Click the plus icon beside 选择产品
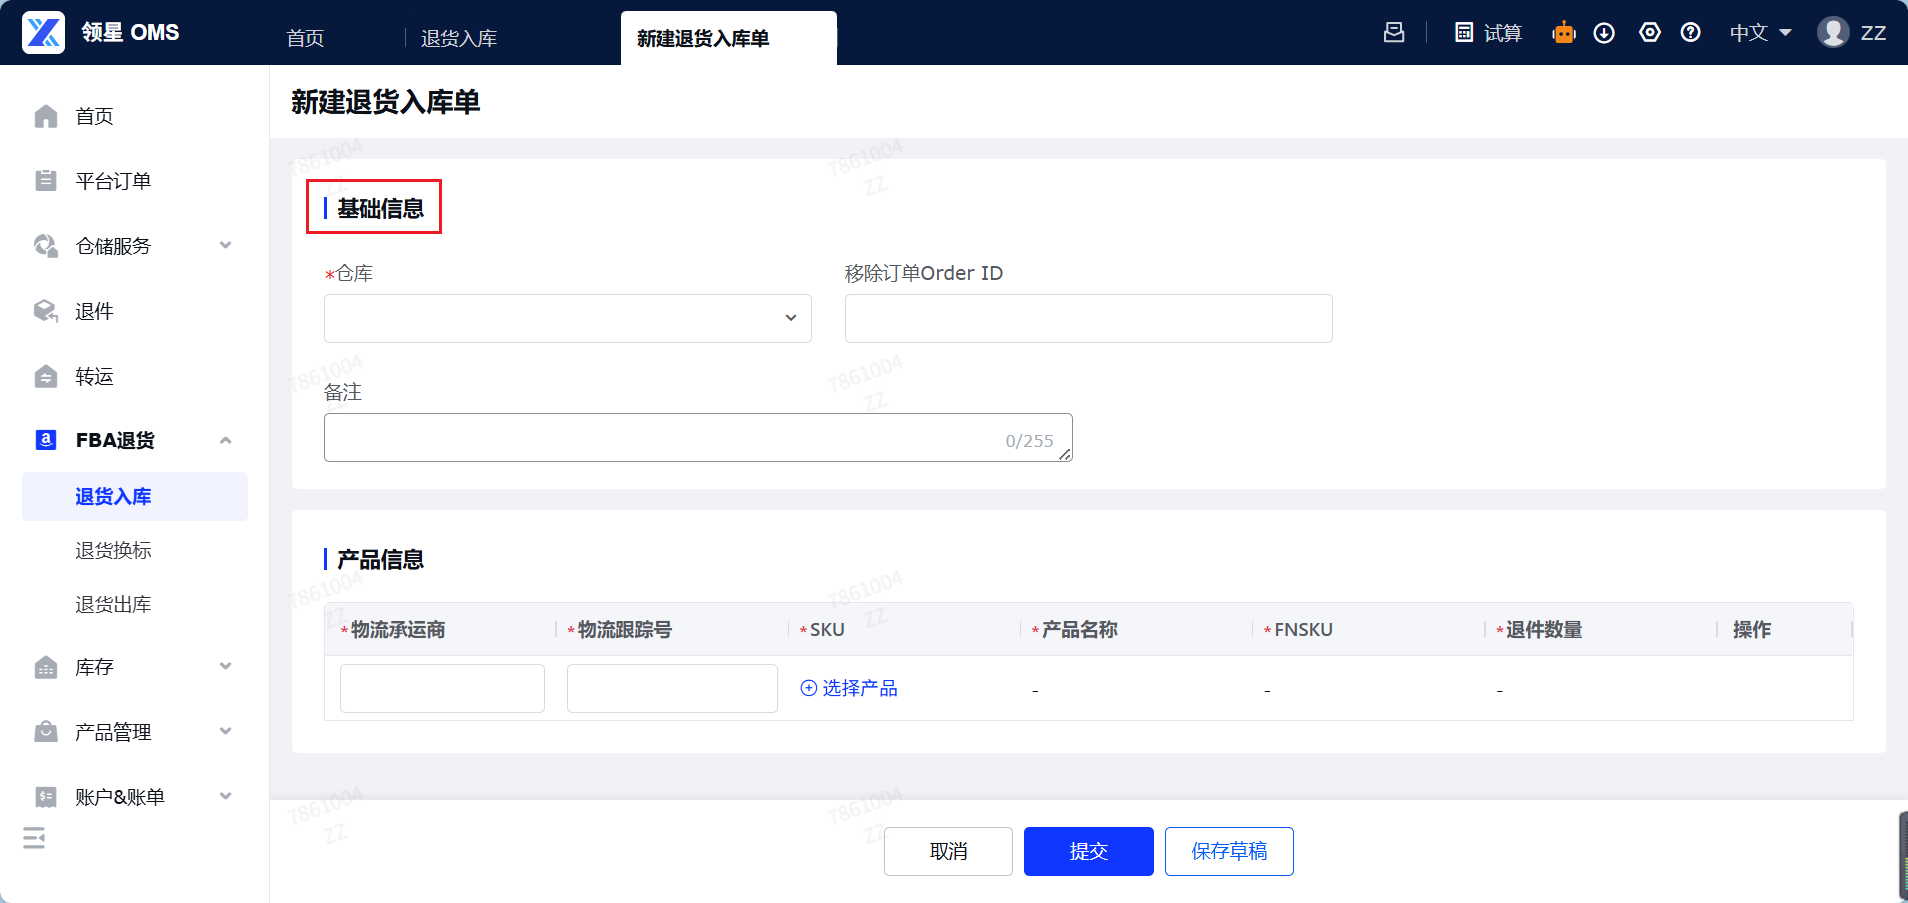The height and width of the screenshot is (903, 1908). 809,688
